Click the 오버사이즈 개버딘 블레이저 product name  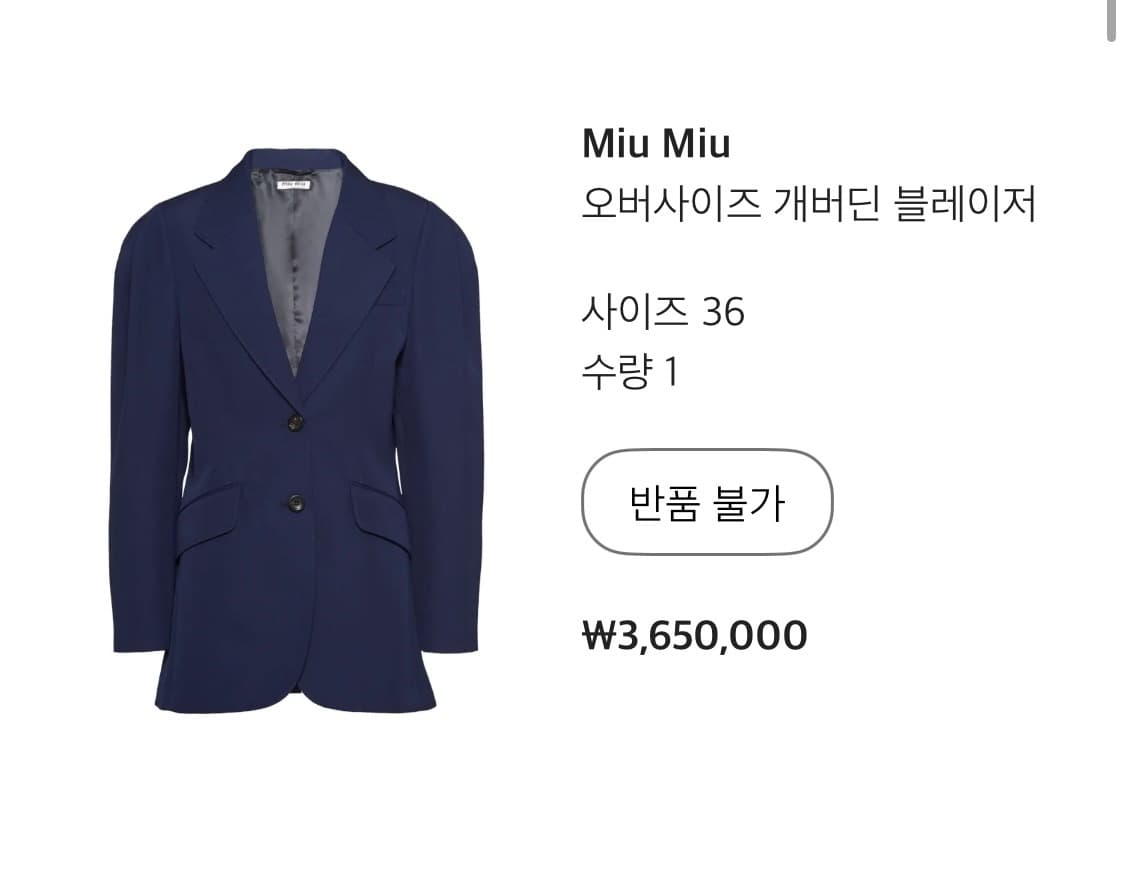point(808,205)
